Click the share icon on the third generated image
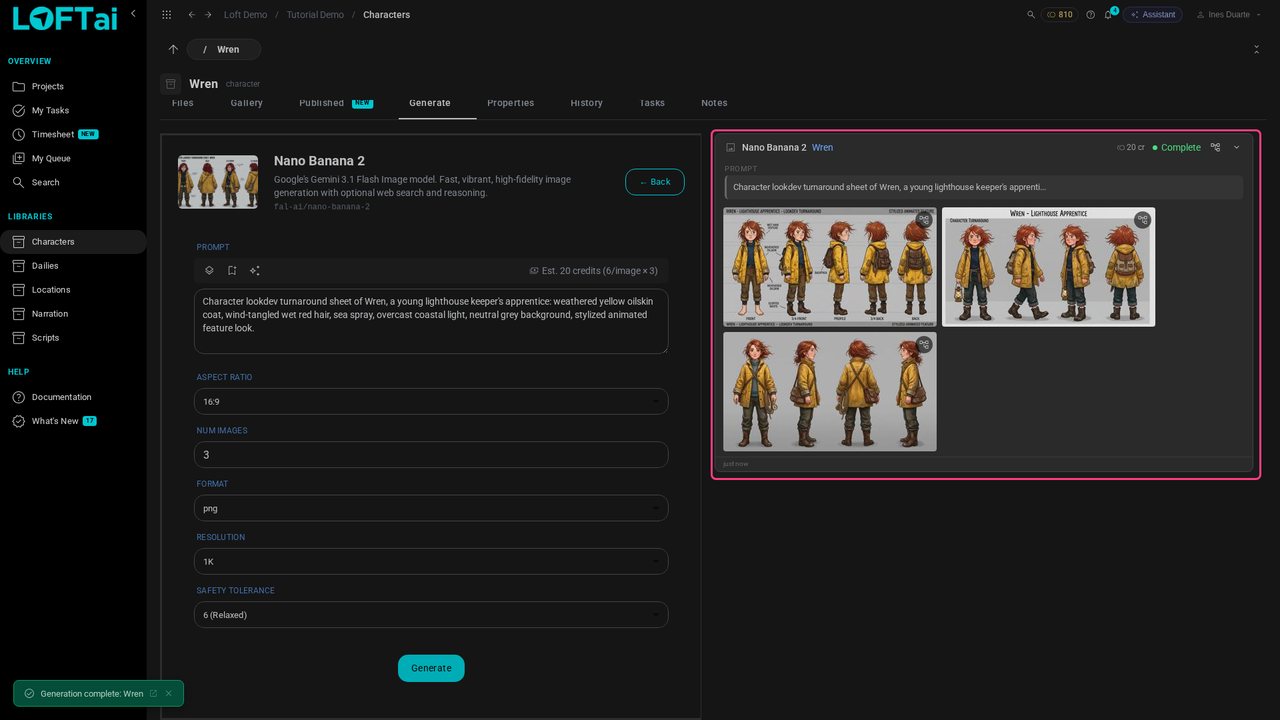This screenshot has width=1280, height=720. (x=924, y=345)
